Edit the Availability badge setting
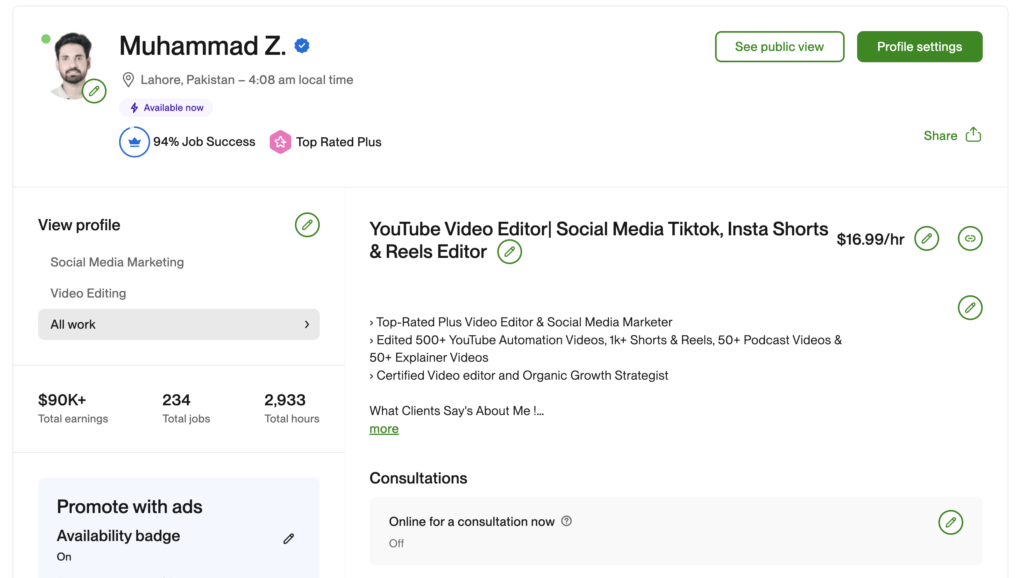This screenshot has height=578, width=1024. 288,538
